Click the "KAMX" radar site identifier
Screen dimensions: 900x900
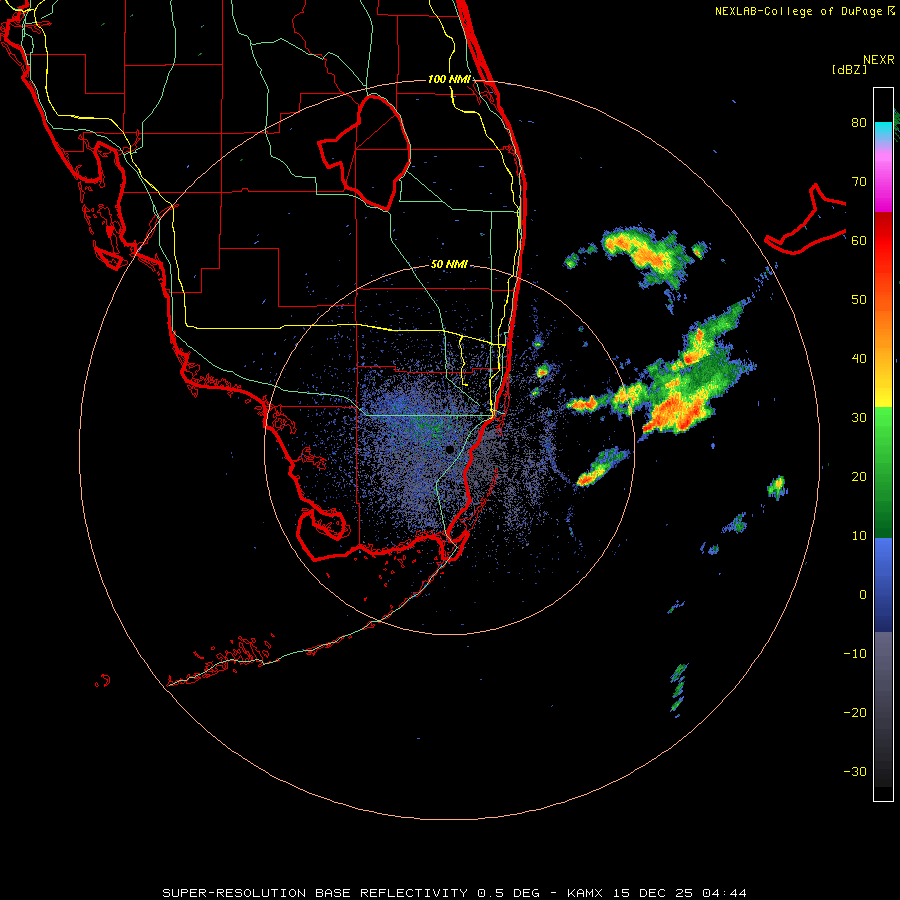(587, 893)
